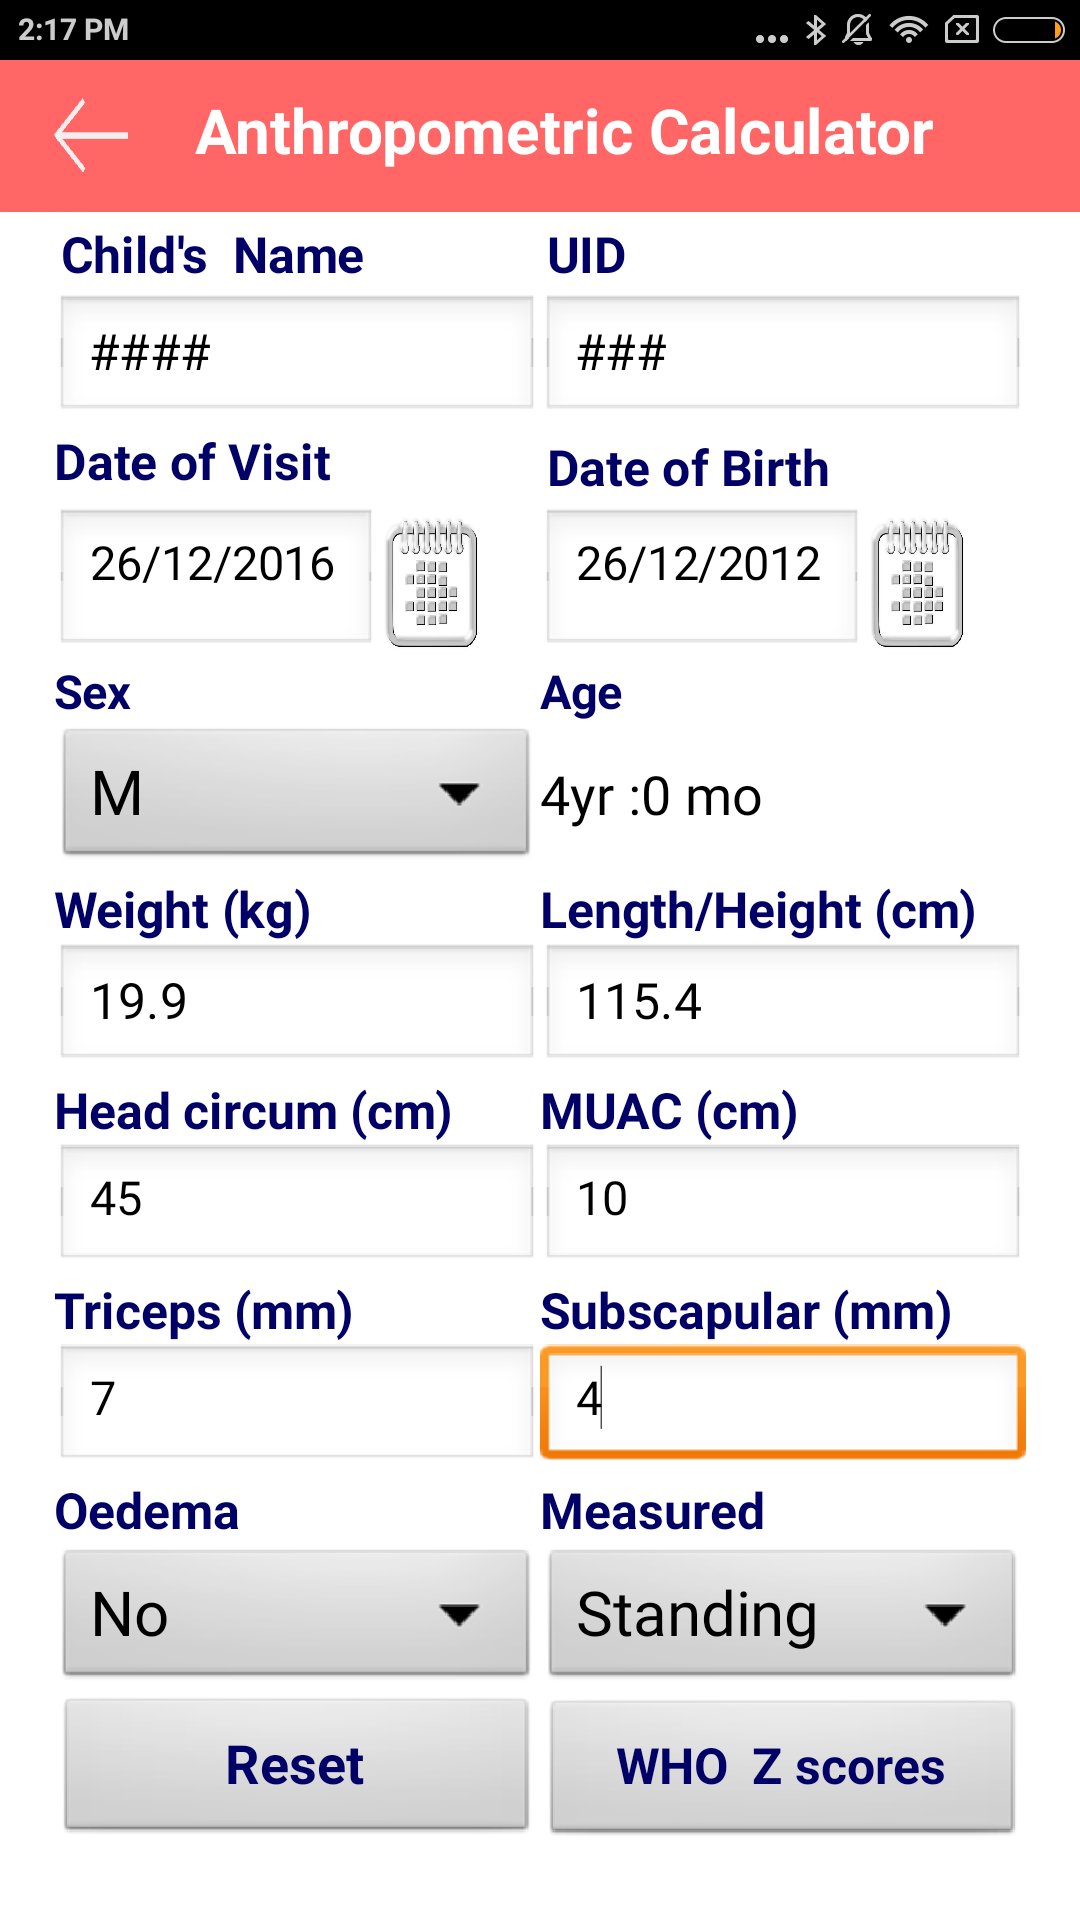
Task: Edit the Weight (kg) field
Action: coord(296,1001)
